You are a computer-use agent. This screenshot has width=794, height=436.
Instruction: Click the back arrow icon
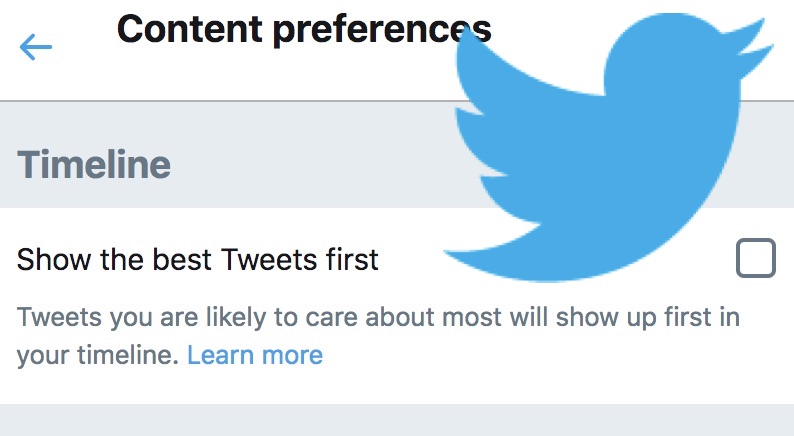(35, 46)
